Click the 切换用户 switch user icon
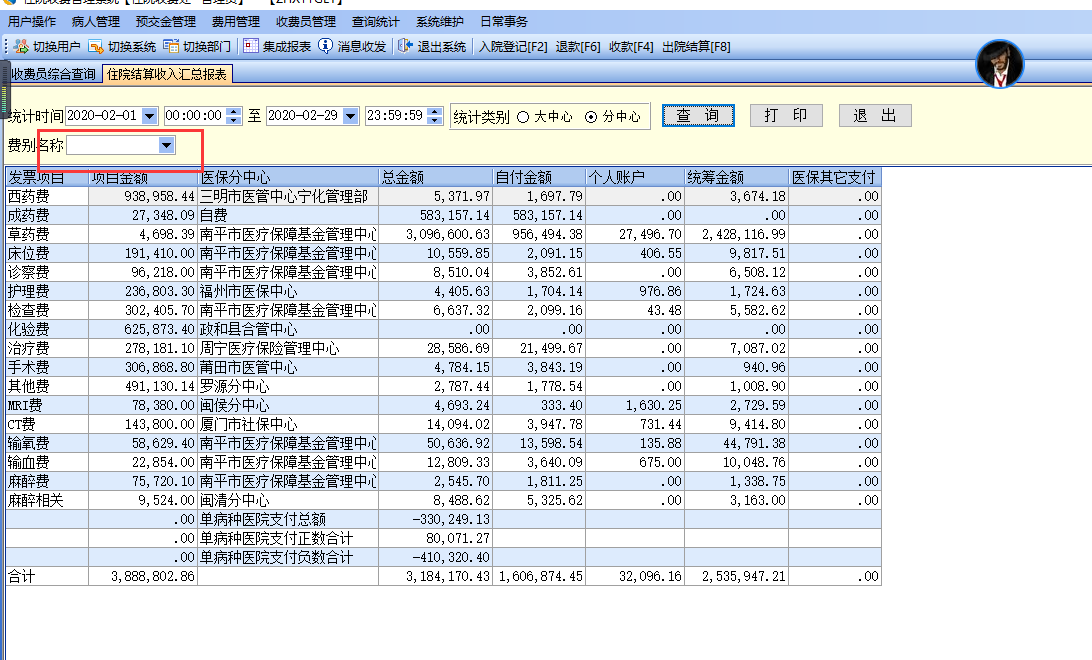Screen dimensions: 1092x660 pos(22,47)
